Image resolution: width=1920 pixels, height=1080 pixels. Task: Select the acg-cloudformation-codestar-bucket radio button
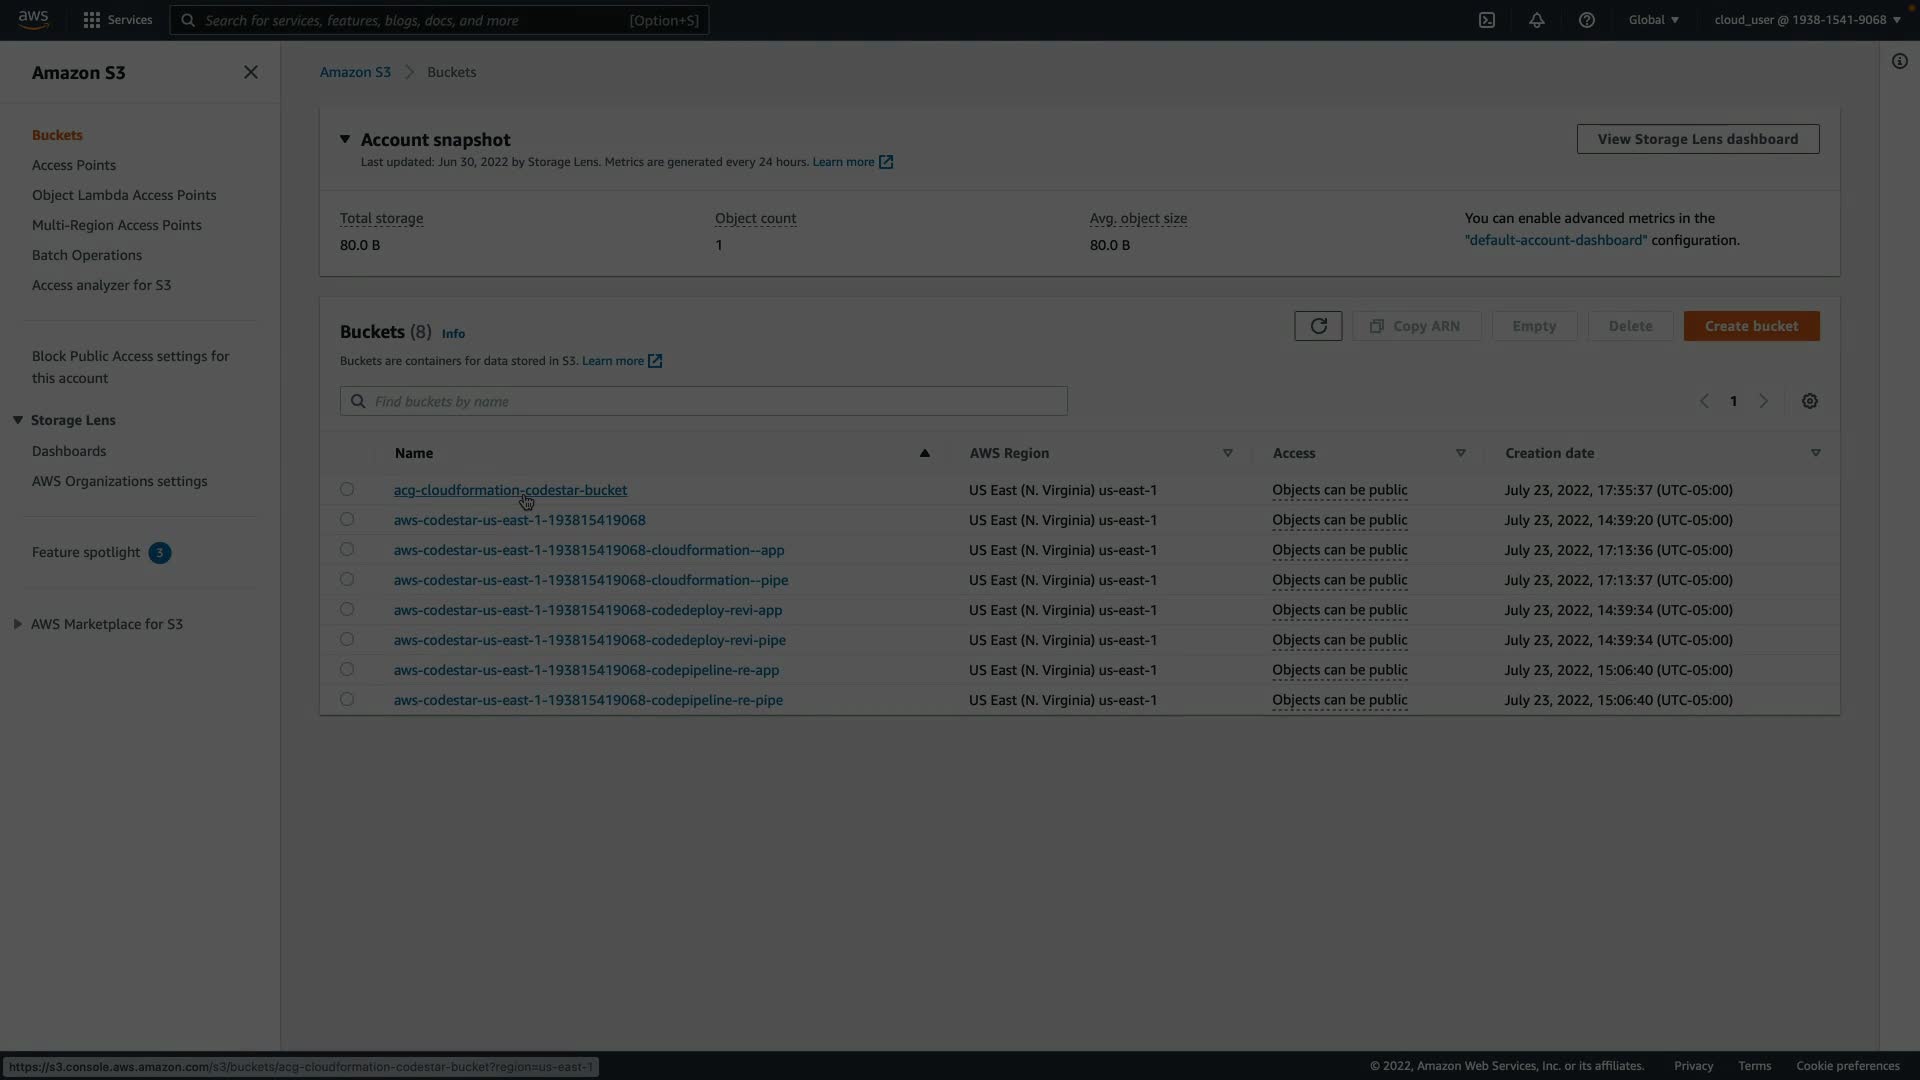pos(347,490)
